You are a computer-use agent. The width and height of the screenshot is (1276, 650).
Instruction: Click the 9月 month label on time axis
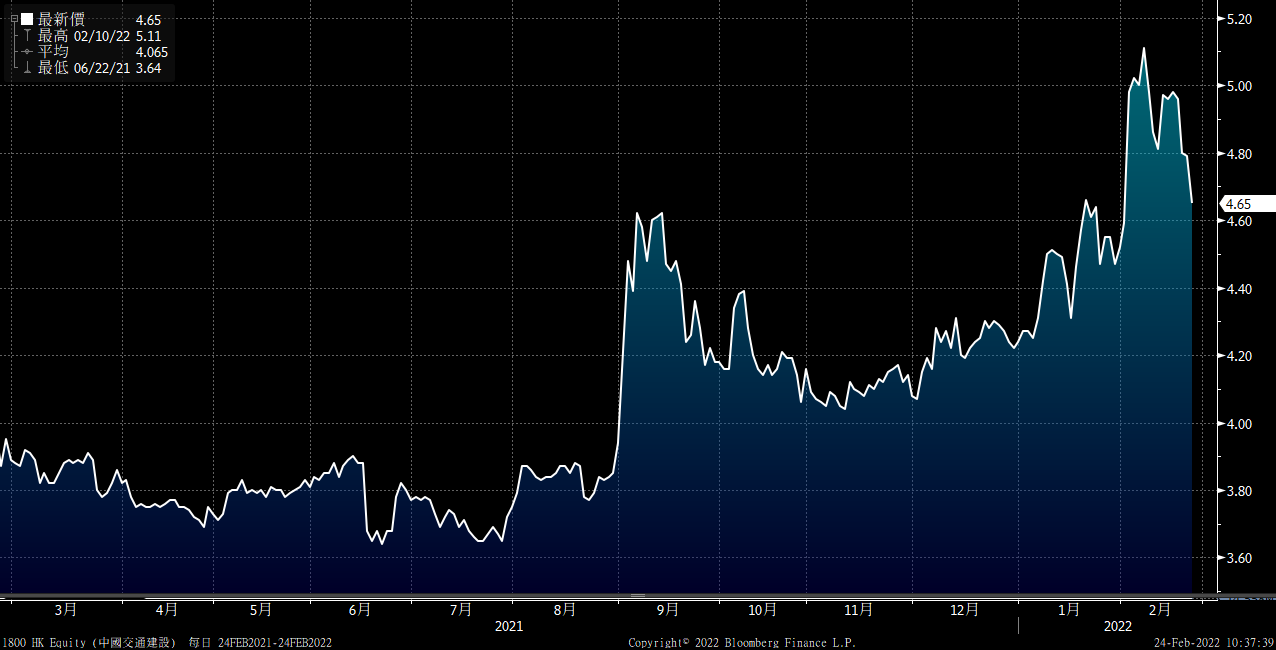pyautogui.click(x=668, y=609)
